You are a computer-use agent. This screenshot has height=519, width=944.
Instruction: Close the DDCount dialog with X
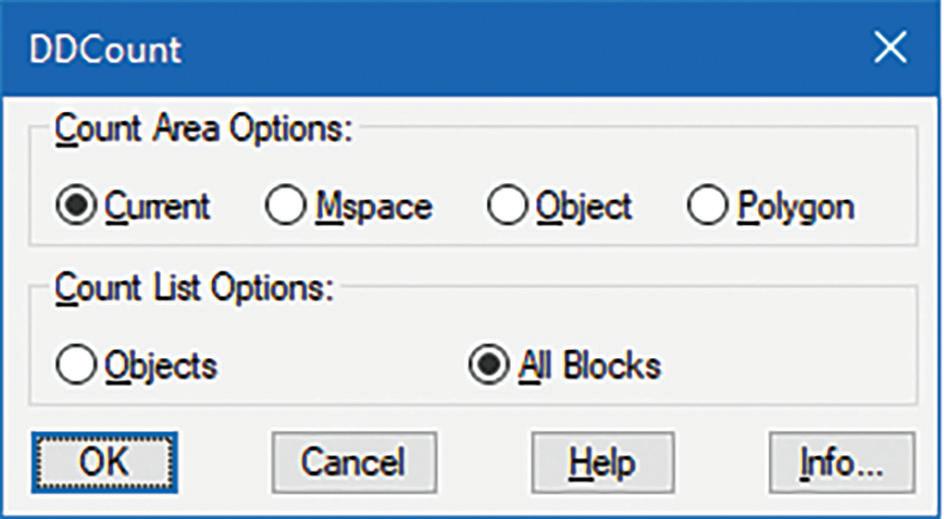[889, 48]
